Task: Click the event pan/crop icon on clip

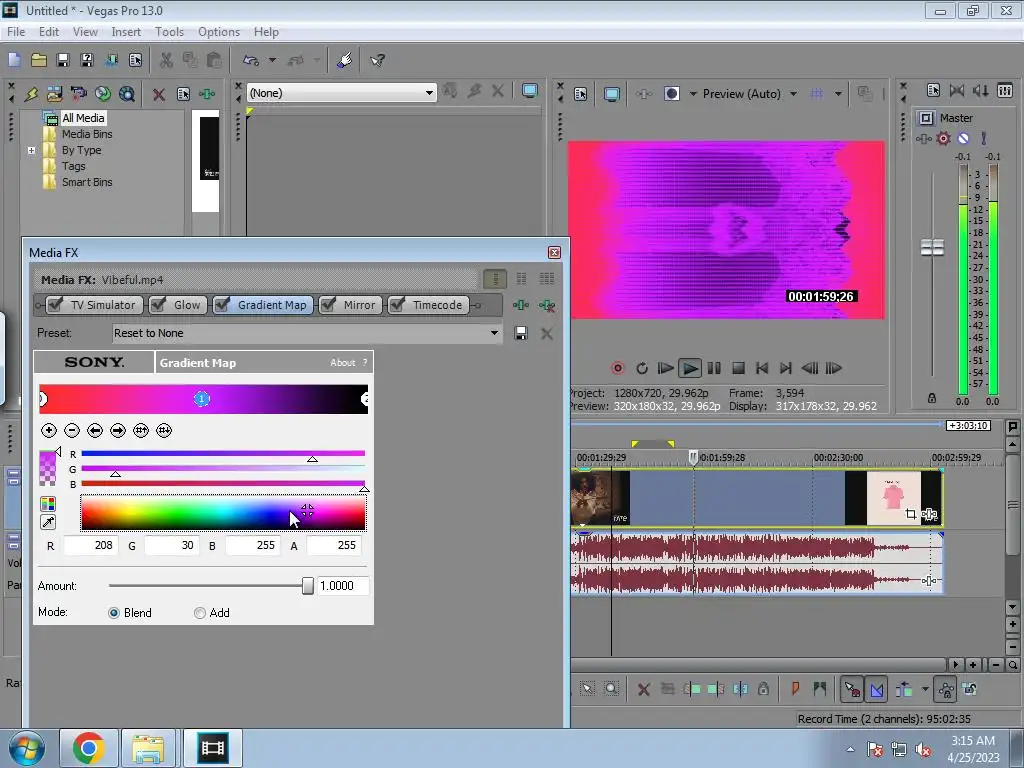Action: tap(910, 515)
